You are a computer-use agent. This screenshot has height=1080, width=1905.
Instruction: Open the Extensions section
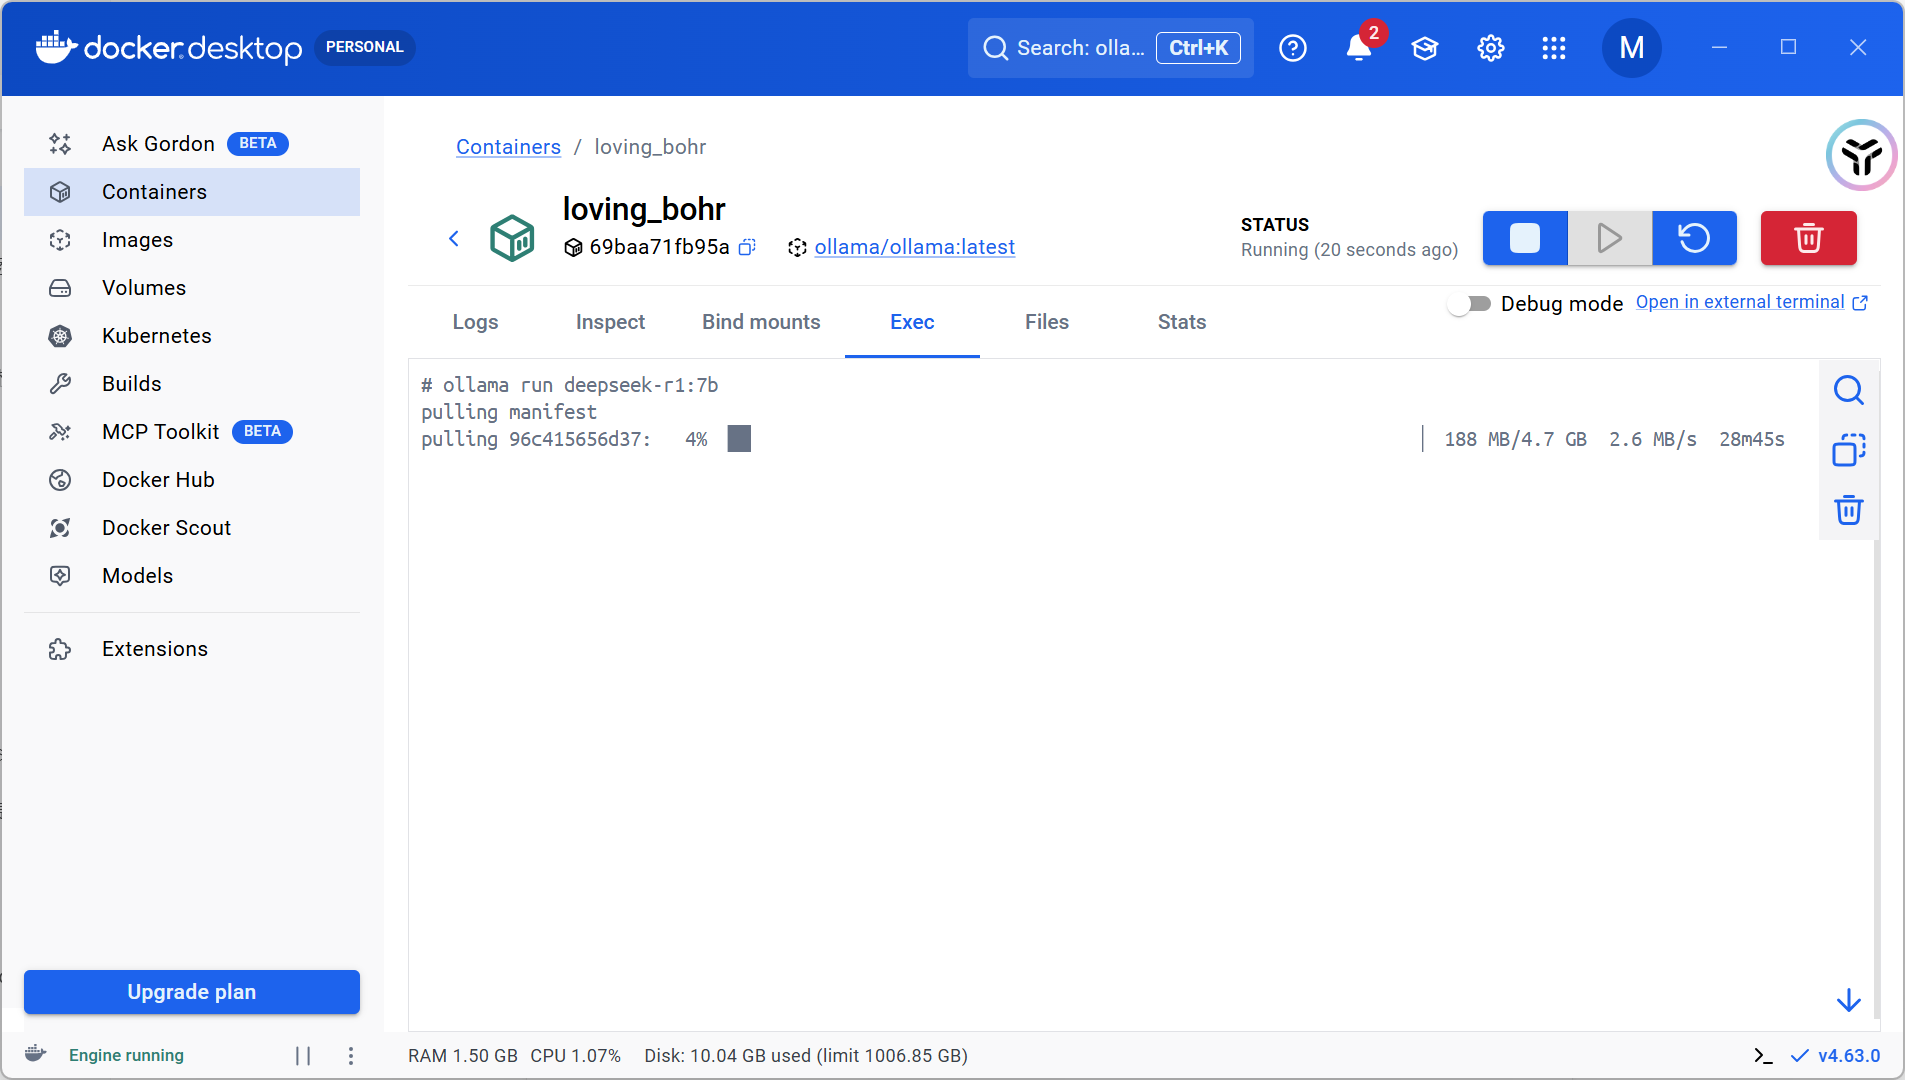[x=192, y=649]
